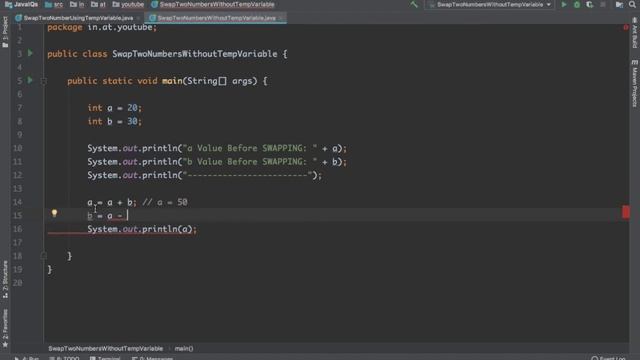
Task: Click youtube folder in navigation bar
Action: pos(128,4)
